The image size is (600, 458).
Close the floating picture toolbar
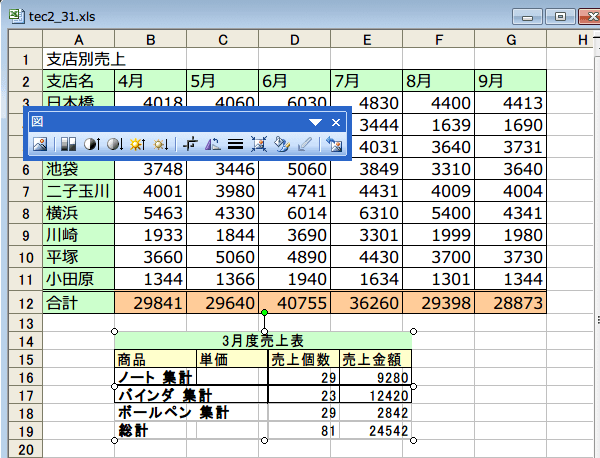(336, 122)
